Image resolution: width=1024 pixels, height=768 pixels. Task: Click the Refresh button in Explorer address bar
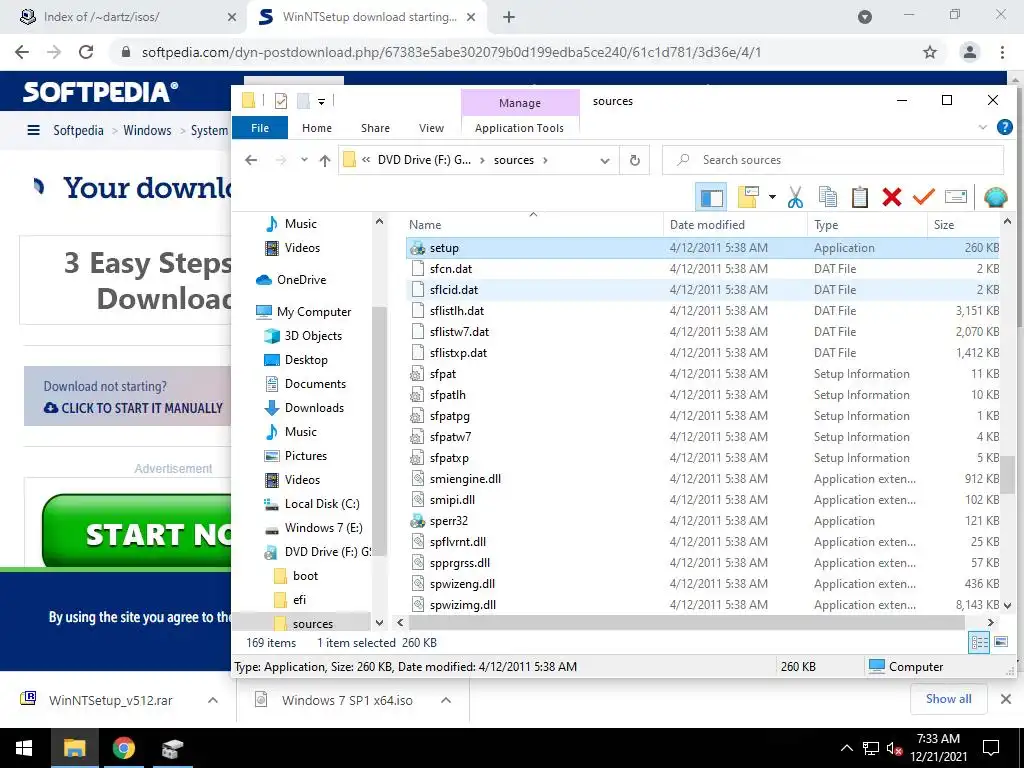click(x=634, y=161)
